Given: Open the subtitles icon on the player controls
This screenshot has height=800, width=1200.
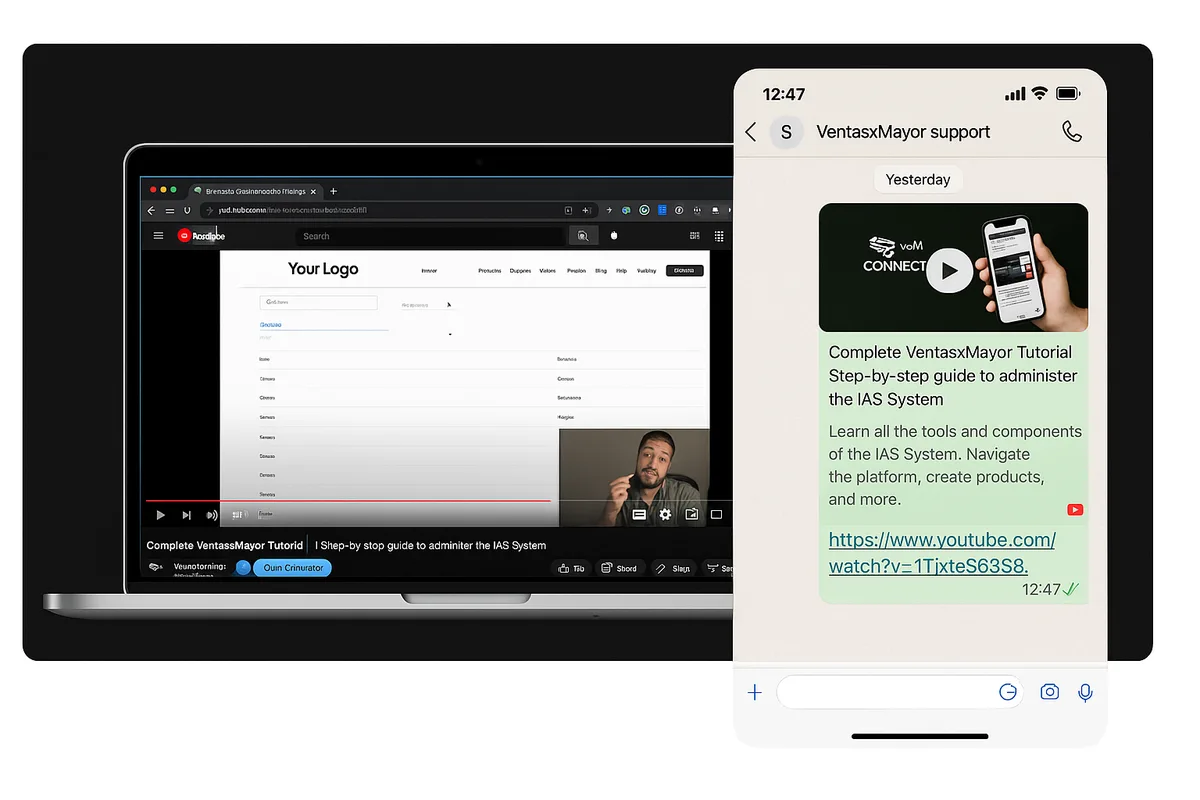Looking at the screenshot, I should (x=639, y=514).
